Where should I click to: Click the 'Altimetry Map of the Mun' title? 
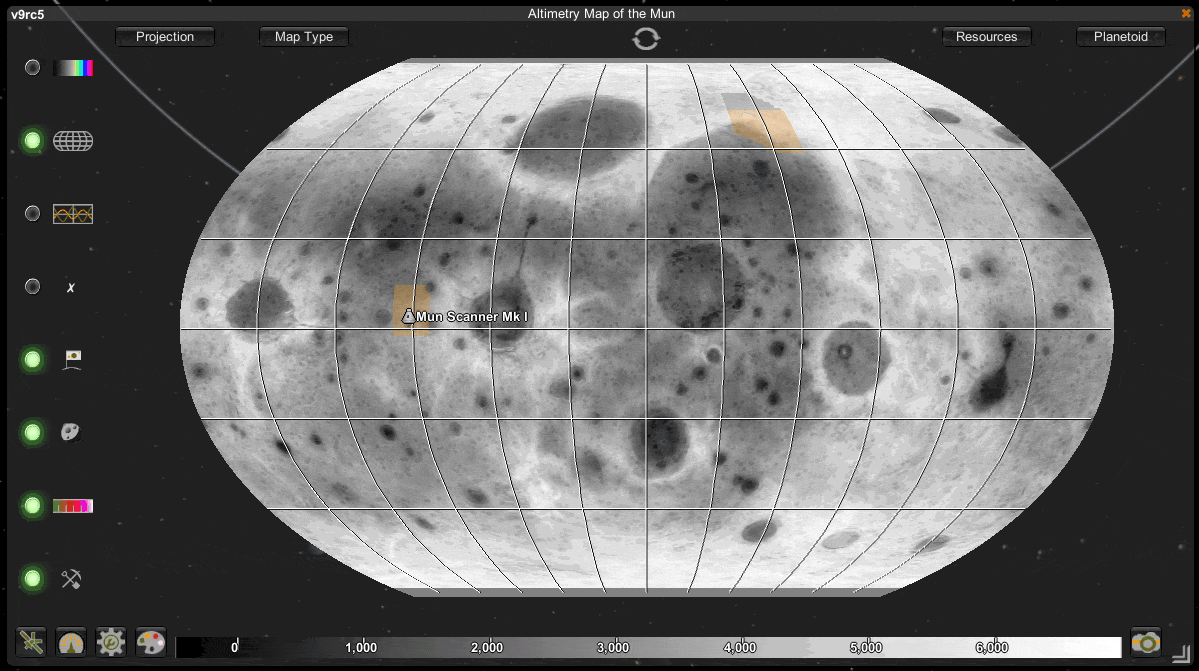601,14
